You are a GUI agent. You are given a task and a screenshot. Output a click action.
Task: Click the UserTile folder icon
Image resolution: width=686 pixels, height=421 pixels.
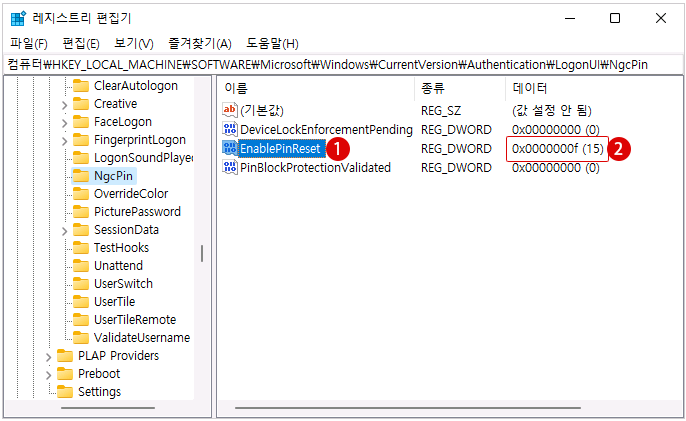click(x=81, y=301)
